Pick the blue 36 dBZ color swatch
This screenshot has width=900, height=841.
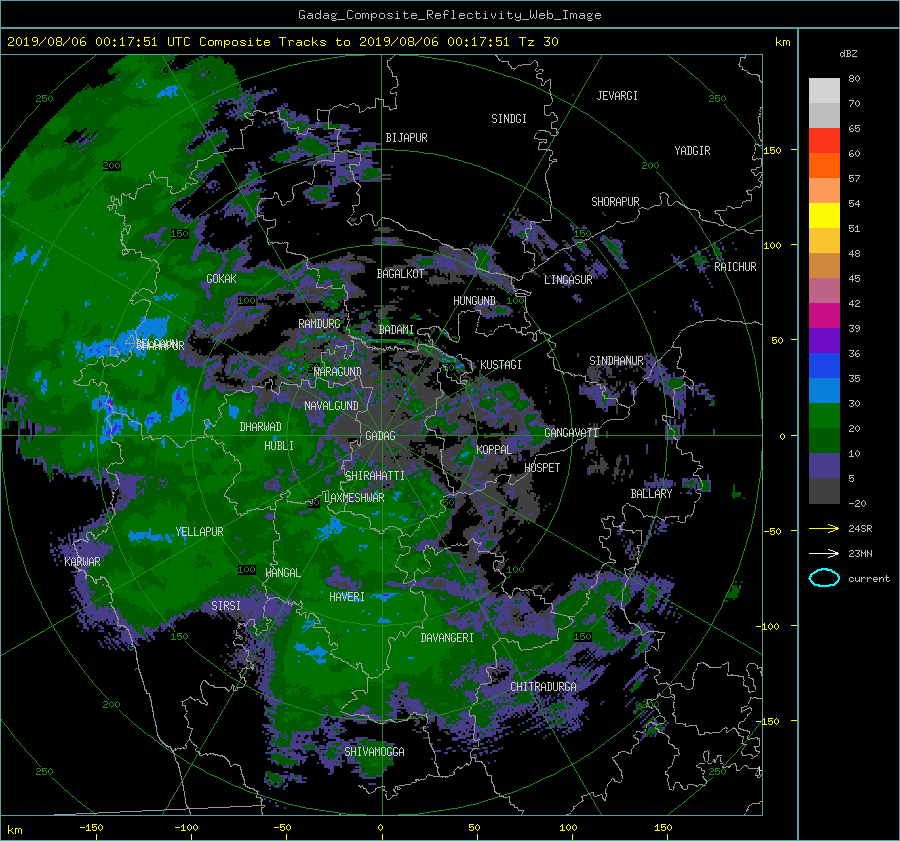824,365
